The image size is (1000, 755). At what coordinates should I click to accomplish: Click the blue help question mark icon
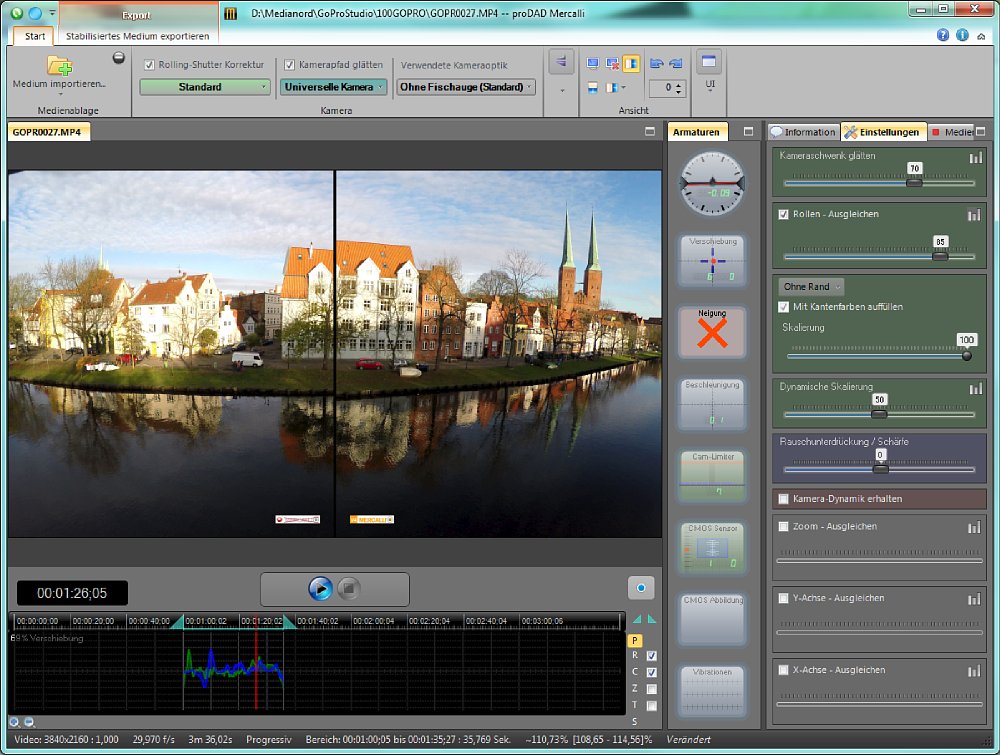click(x=942, y=35)
